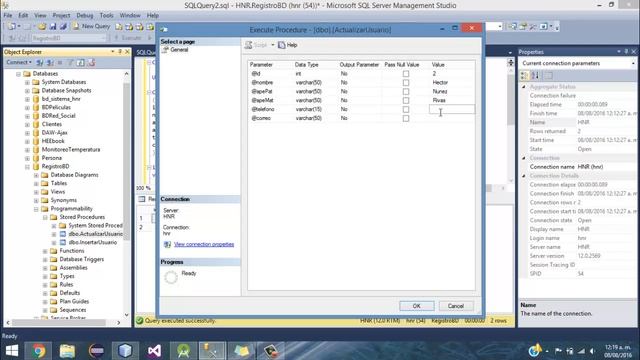Screen dimensions: 640x360
Task: Collapse the RegistroBD database node
Action: [x=27, y=167]
